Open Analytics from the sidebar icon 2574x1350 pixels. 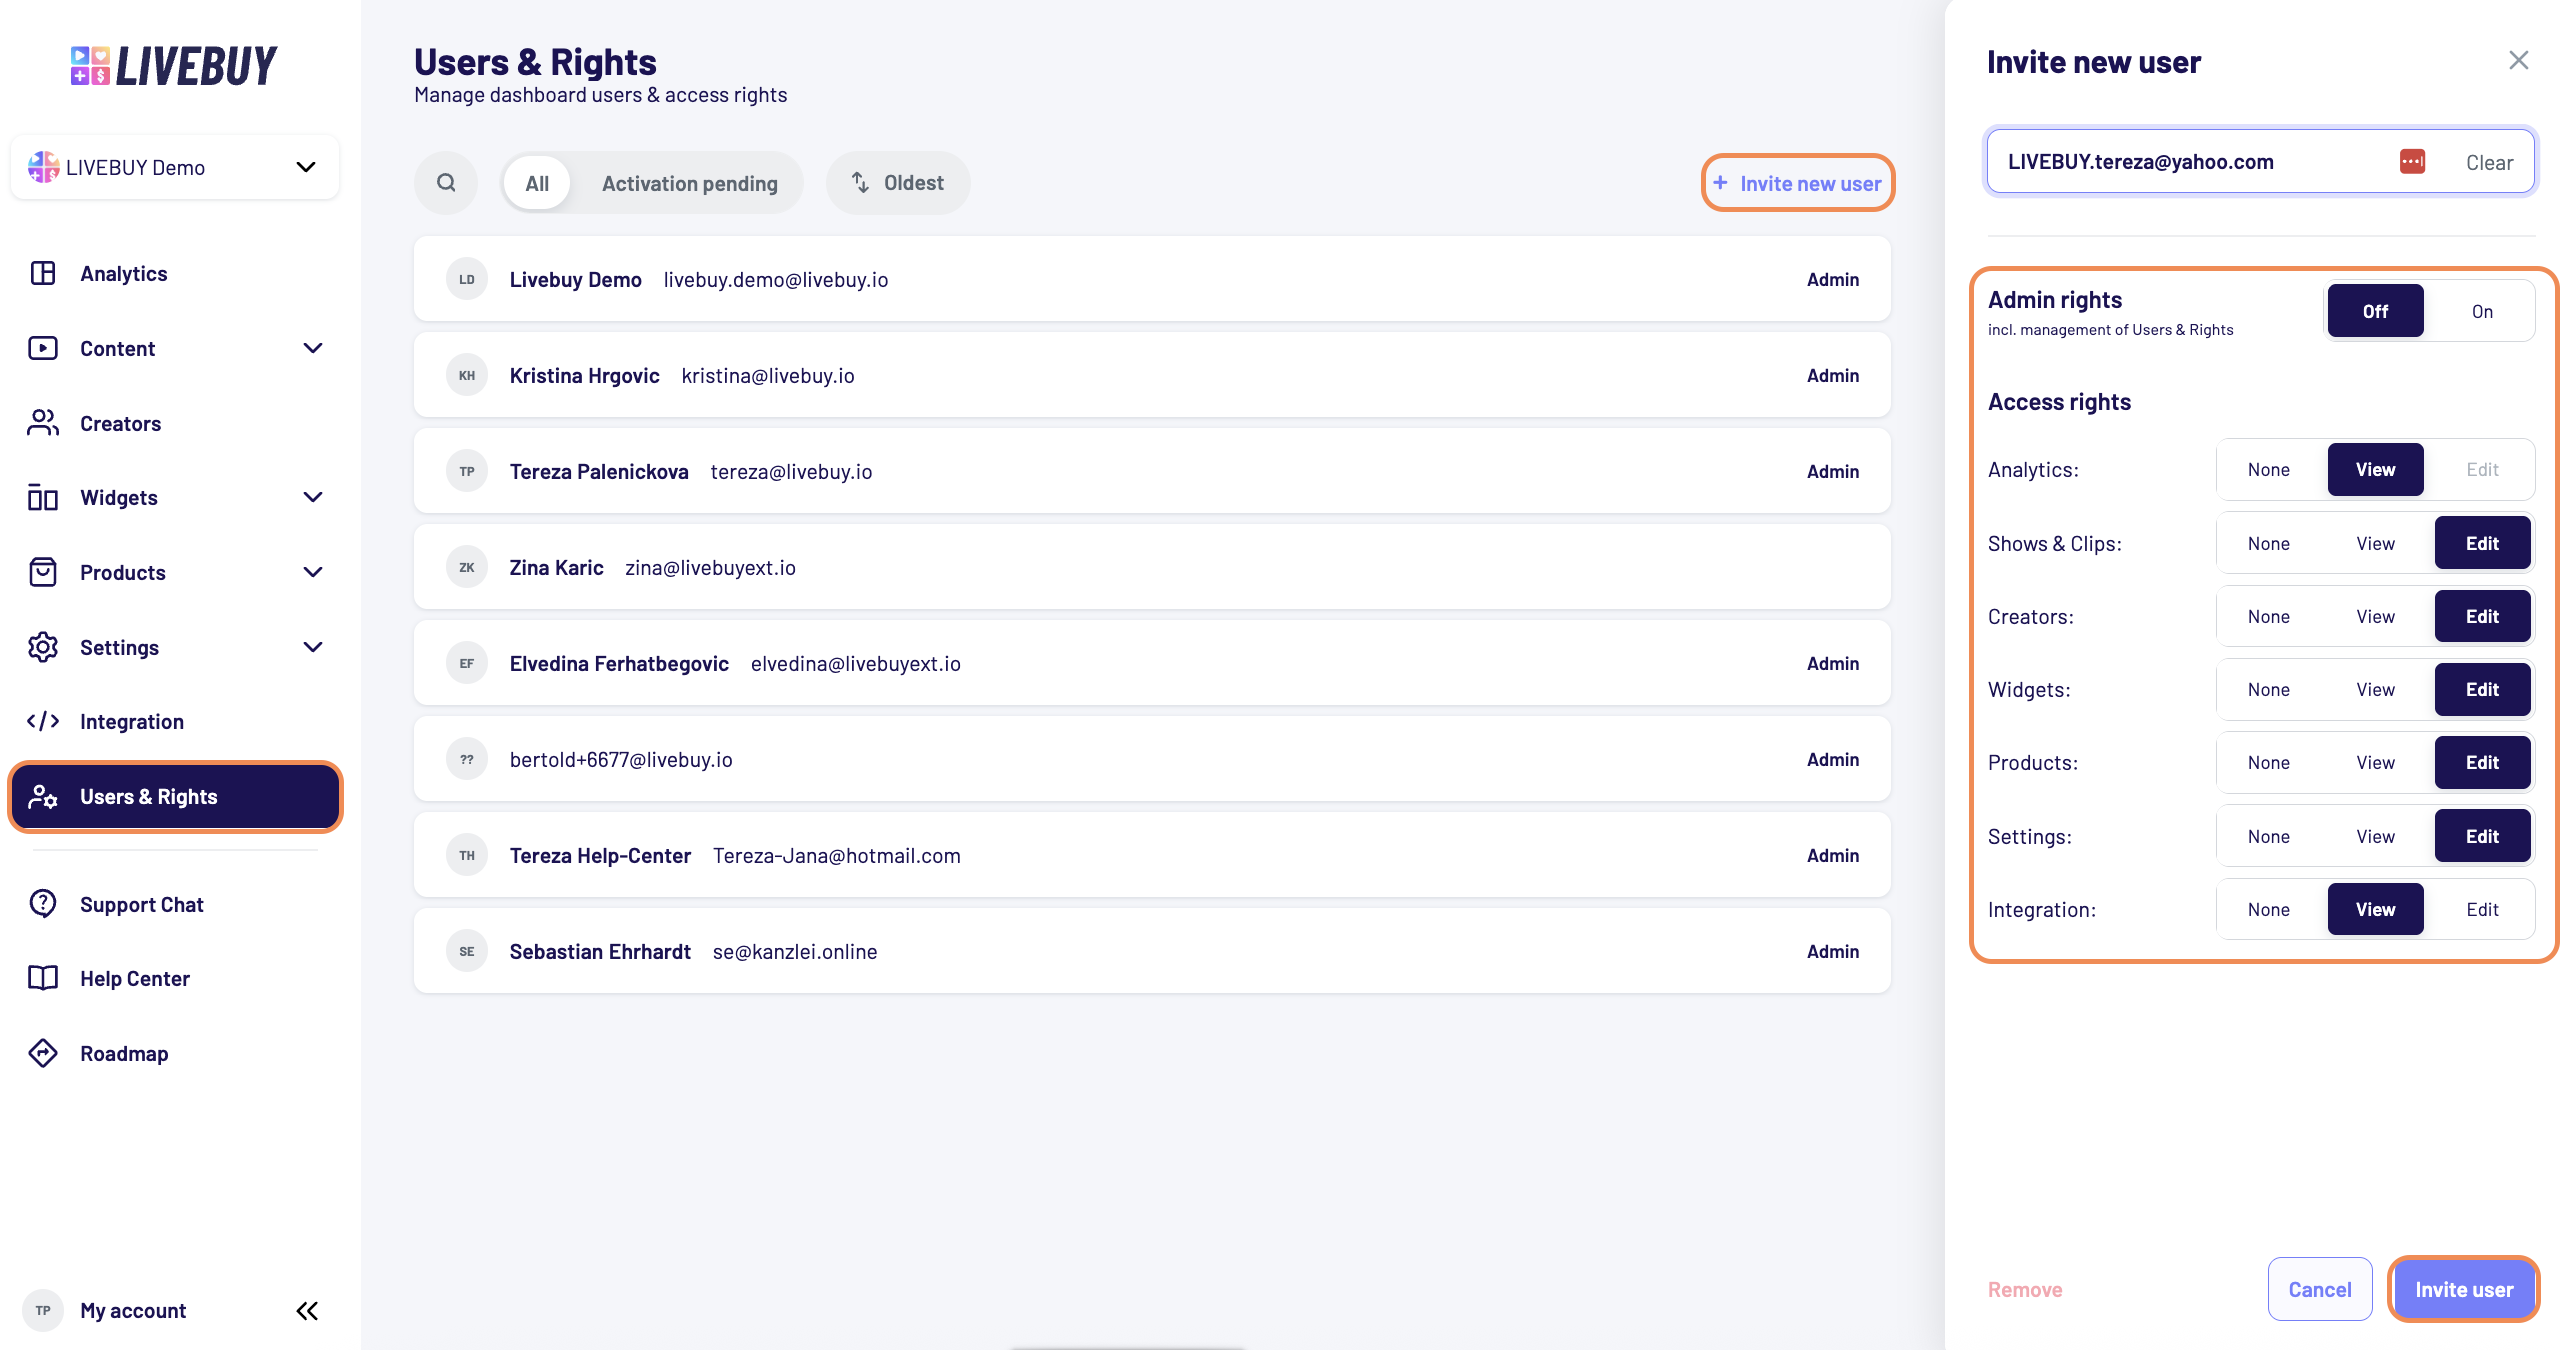point(43,273)
